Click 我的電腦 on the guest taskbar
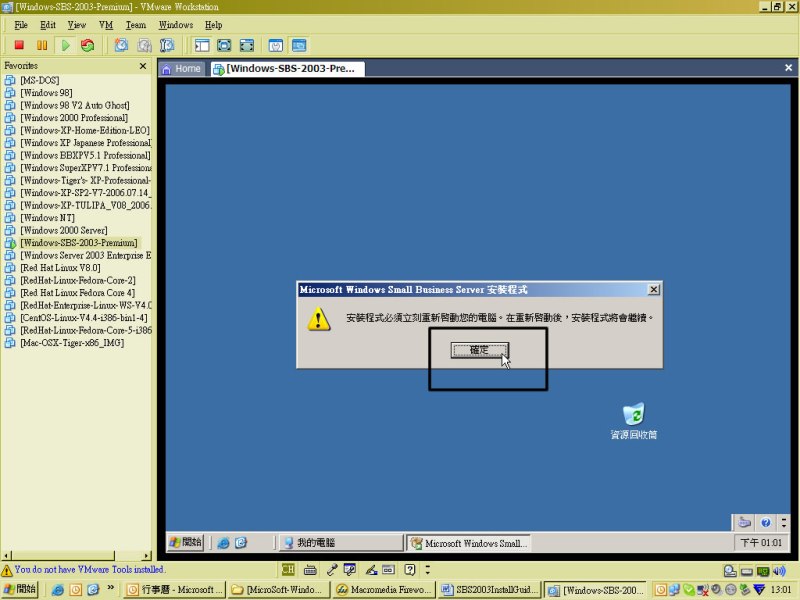 (x=341, y=543)
